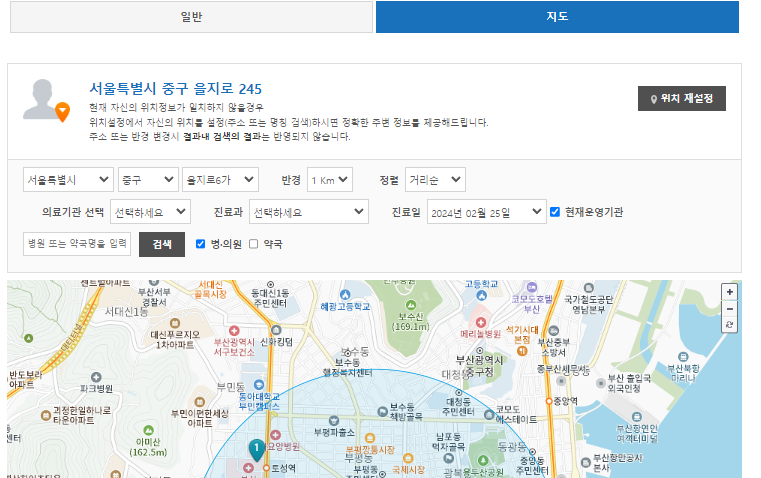Screen dimensions: 761x478
Task: Click the 코모도 에스테이트 icon
Action: coord(489,415)
